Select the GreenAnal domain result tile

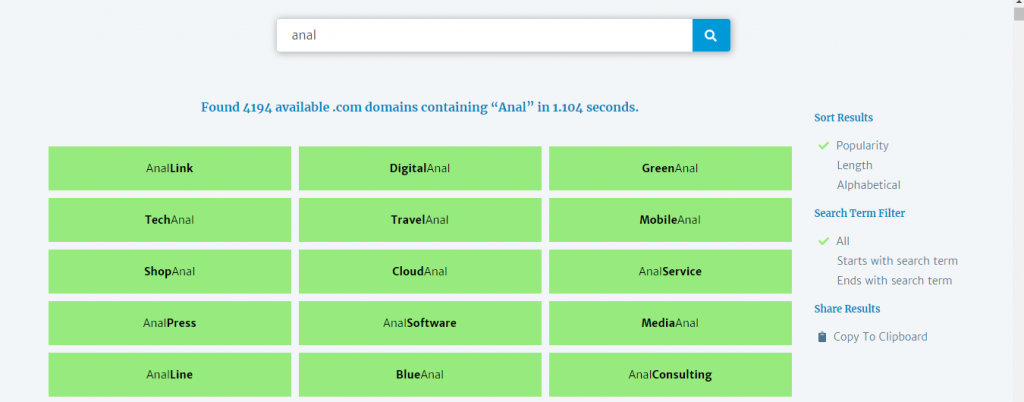[x=670, y=168]
